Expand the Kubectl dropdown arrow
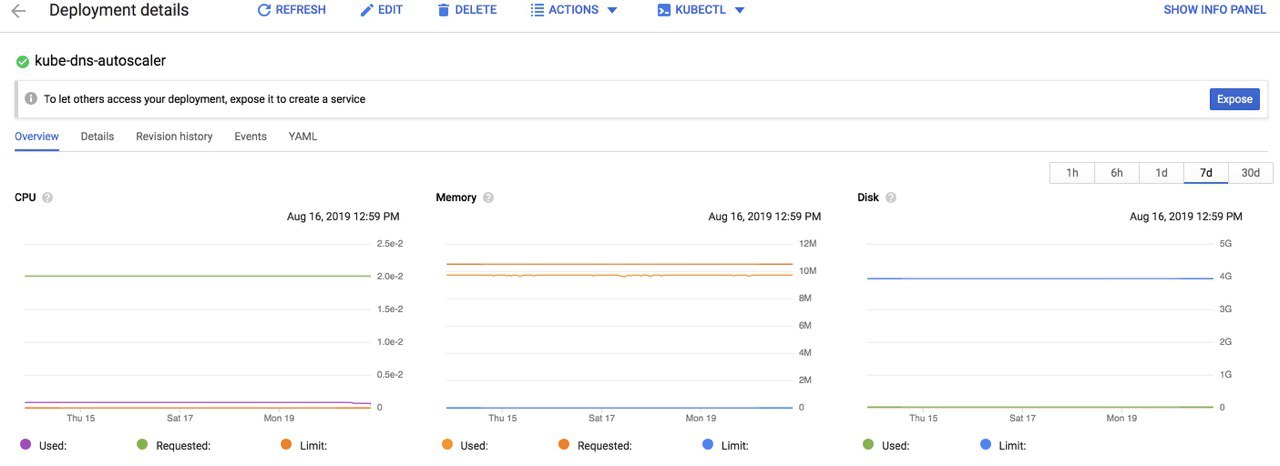The image size is (1280, 466). (739, 10)
